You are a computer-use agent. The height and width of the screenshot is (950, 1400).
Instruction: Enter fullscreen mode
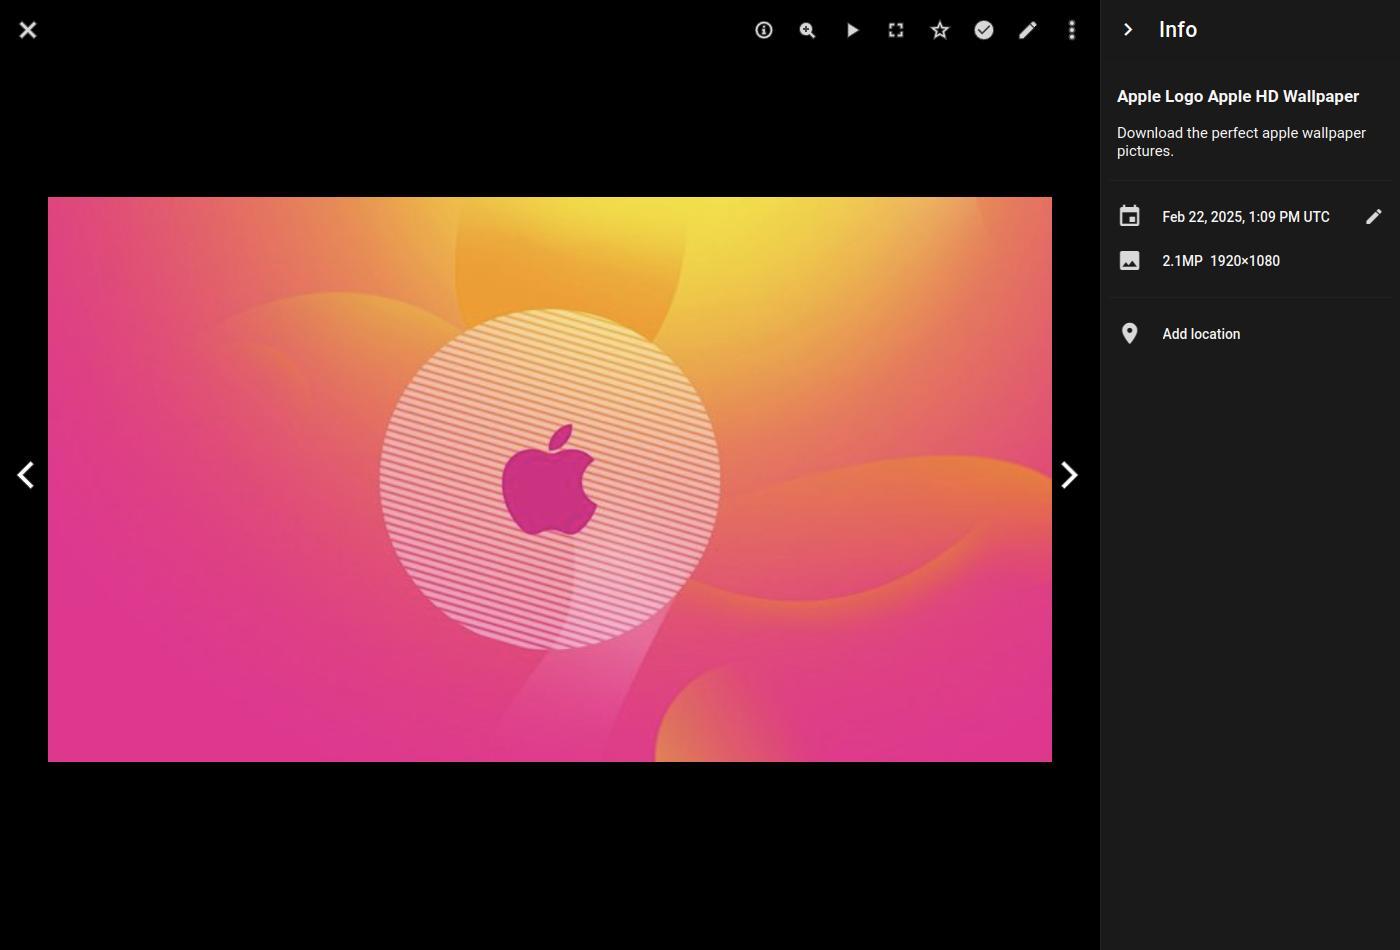[896, 30]
